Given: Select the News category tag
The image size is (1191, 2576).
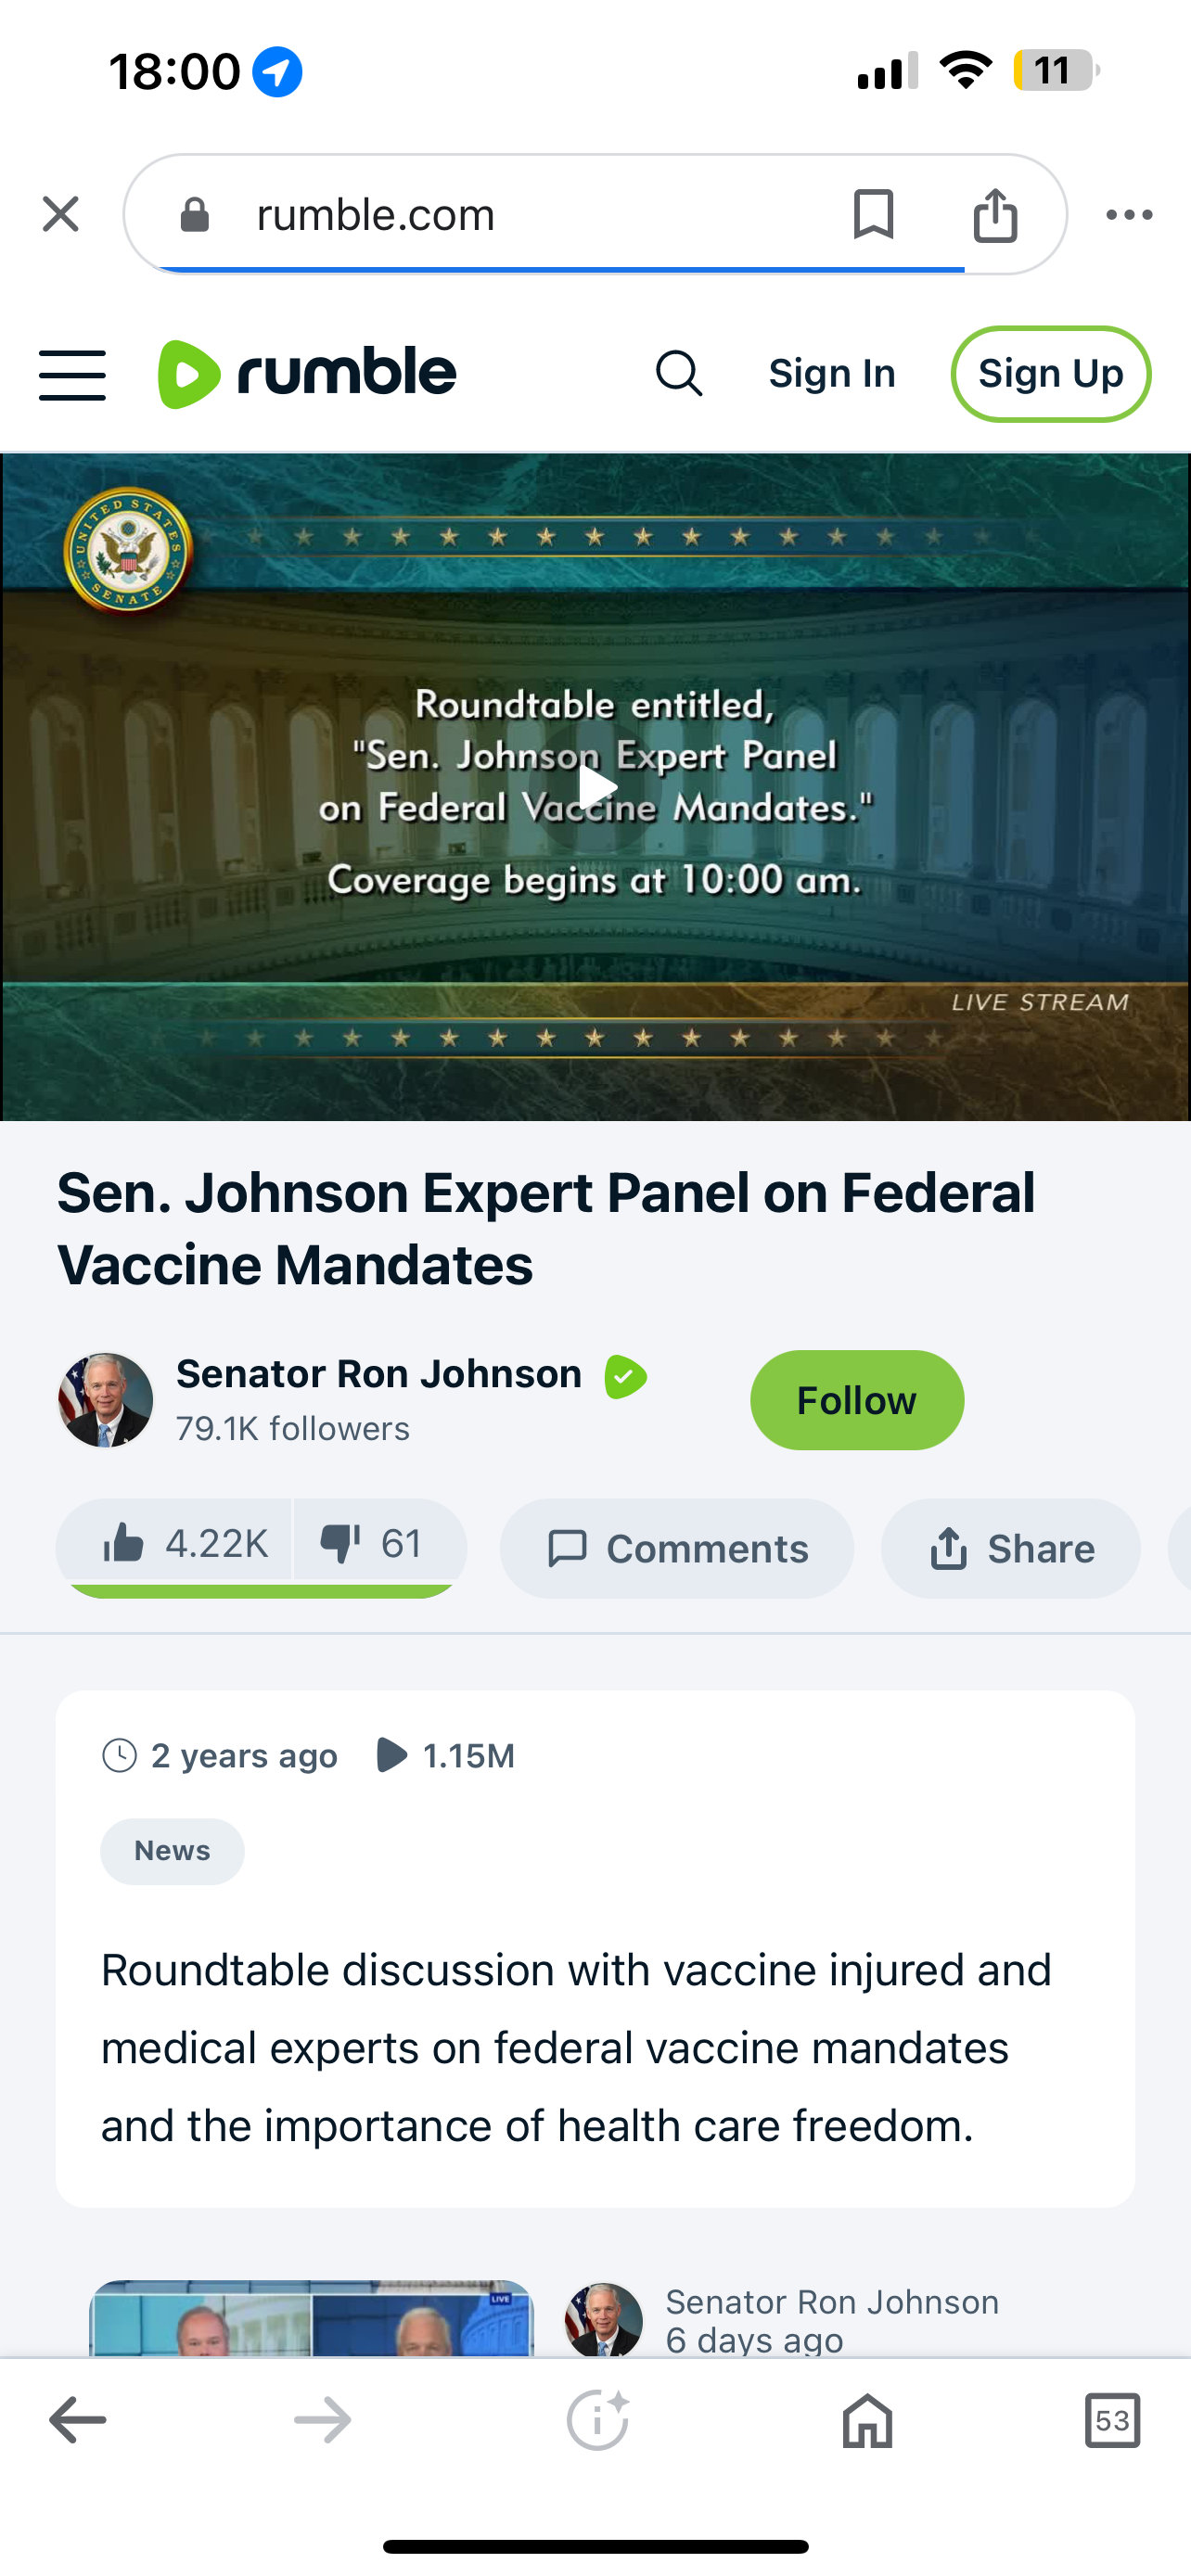Looking at the screenshot, I should pos(172,1851).
